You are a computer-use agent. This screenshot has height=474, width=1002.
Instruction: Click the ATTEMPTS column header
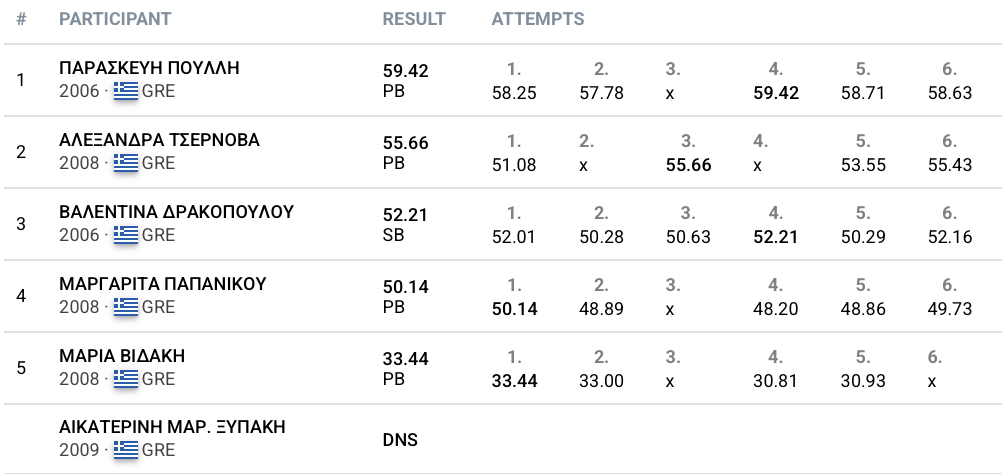(537, 19)
